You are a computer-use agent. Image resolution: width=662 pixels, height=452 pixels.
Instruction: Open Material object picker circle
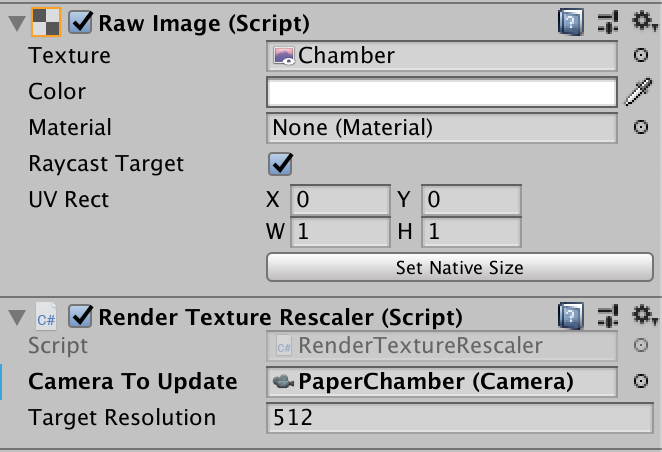641,128
